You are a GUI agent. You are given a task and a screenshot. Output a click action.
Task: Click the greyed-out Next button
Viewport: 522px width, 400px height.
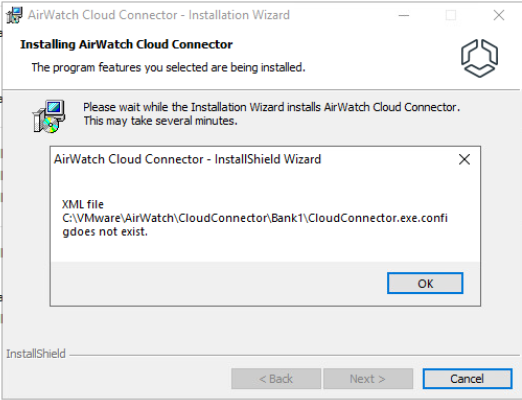tap(368, 379)
